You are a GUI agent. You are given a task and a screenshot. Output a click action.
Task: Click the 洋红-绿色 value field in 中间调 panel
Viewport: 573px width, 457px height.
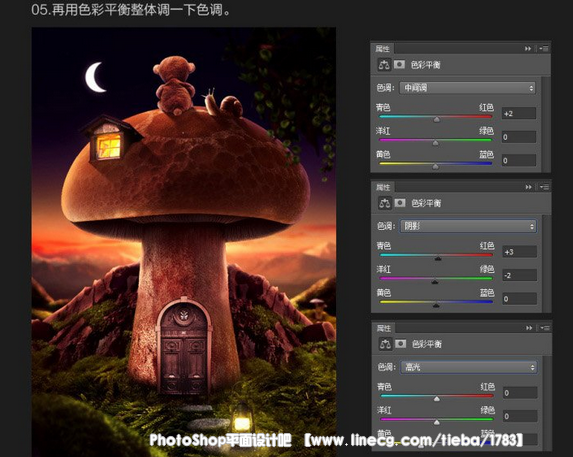(x=519, y=137)
